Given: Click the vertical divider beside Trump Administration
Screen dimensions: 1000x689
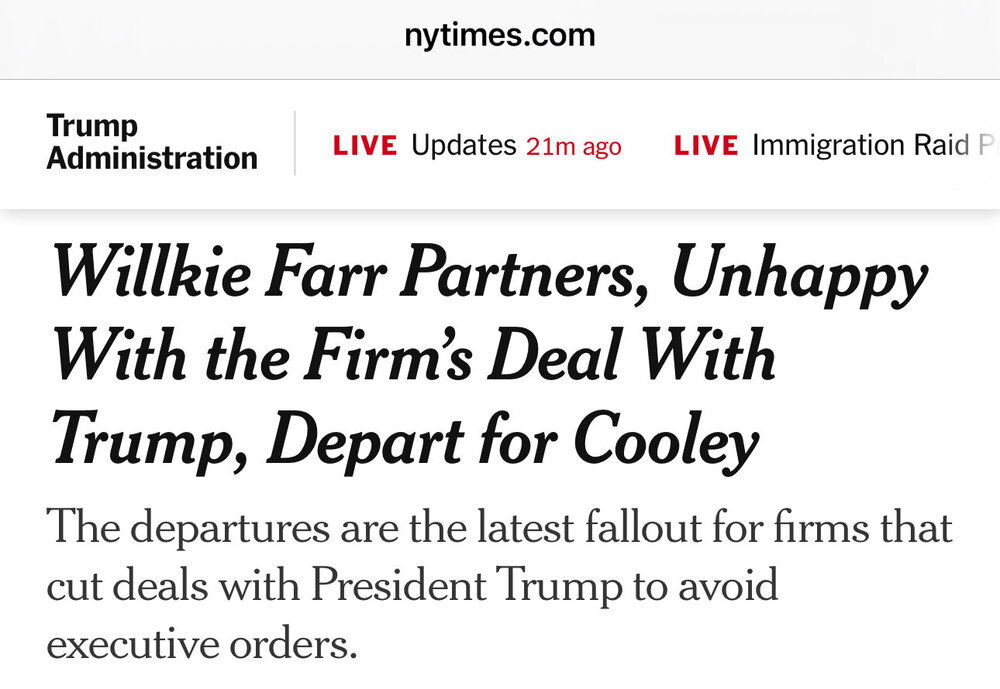Looking at the screenshot, I should click(x=295, y=143).
